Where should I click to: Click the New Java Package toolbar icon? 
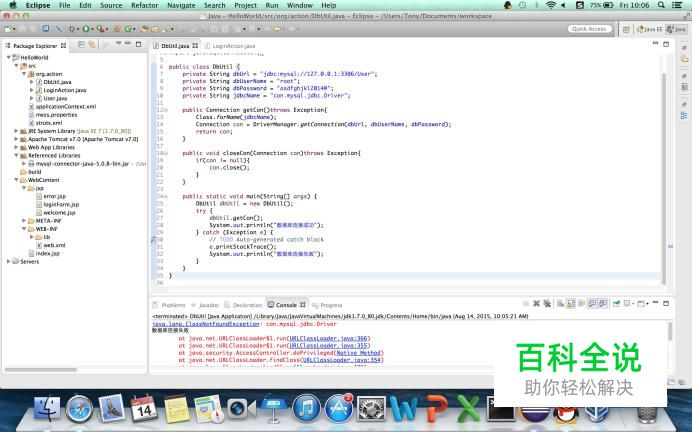click(x=117, y=29)
